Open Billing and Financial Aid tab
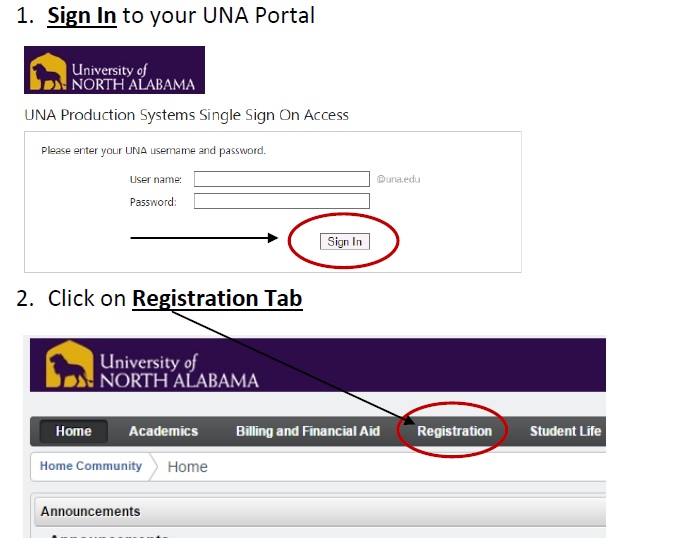The image size is (679, 538). point(308,431)
